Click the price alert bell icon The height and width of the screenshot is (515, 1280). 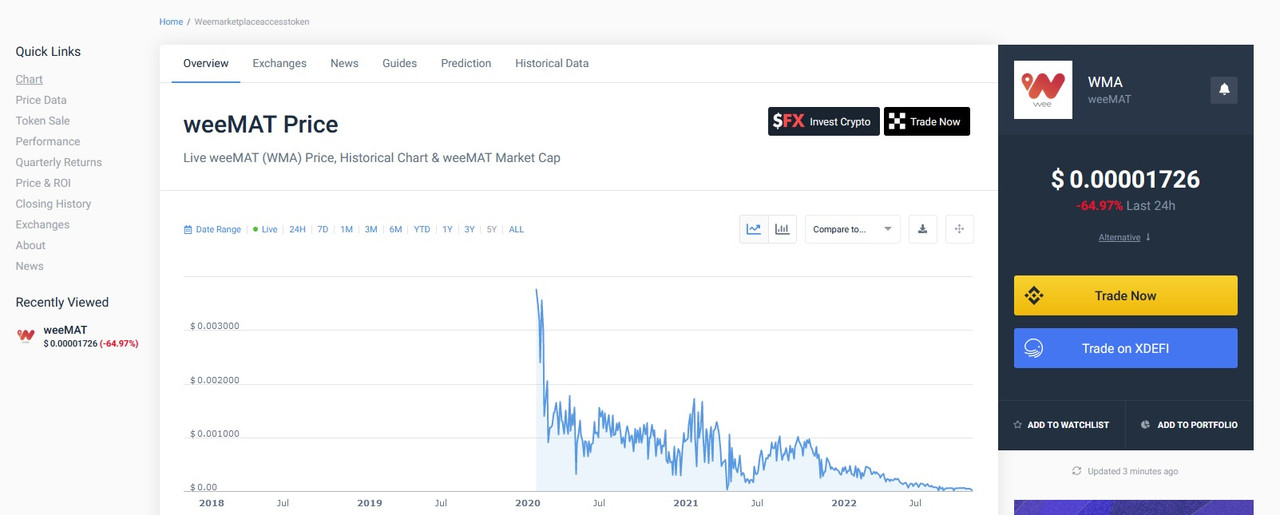click(x=1224, y=90)
